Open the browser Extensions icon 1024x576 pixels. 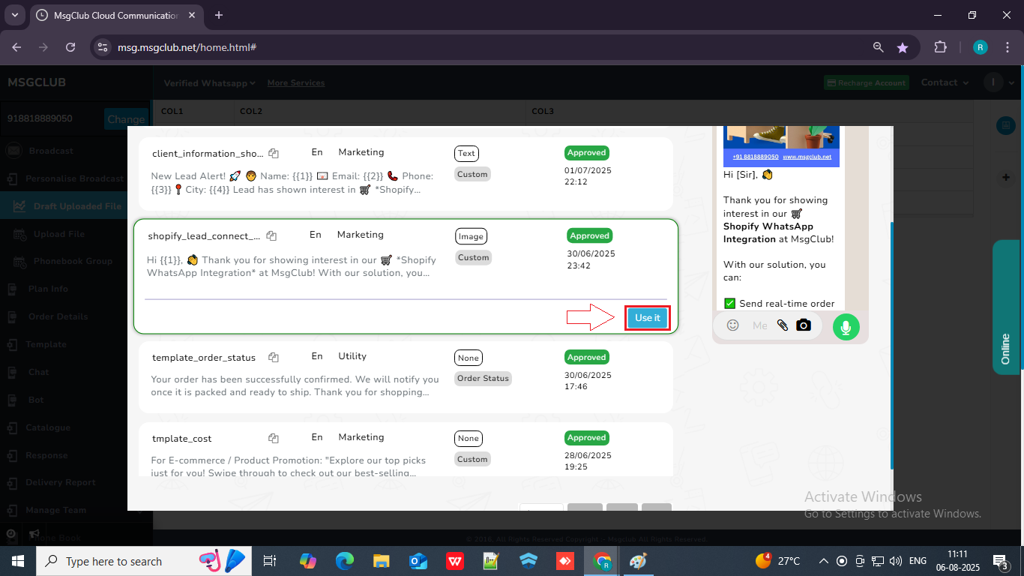pyautogui.click(x=940, y=47)
